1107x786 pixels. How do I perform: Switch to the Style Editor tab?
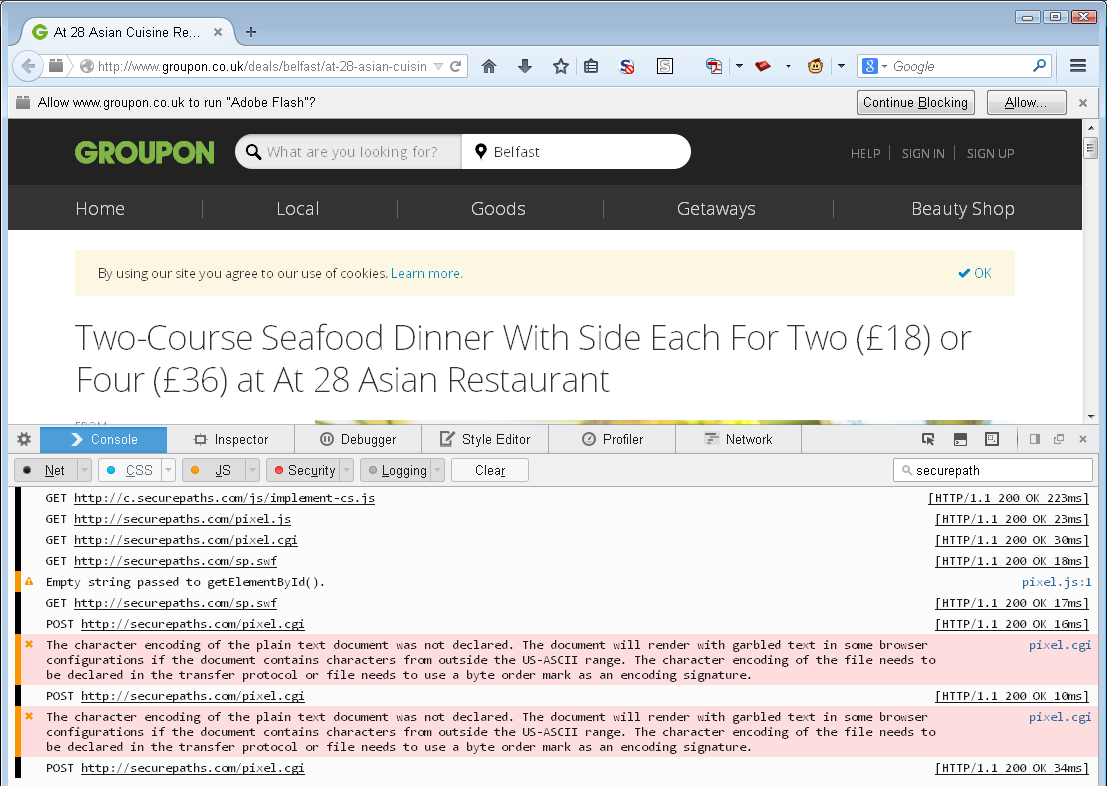tap(485, 439)
